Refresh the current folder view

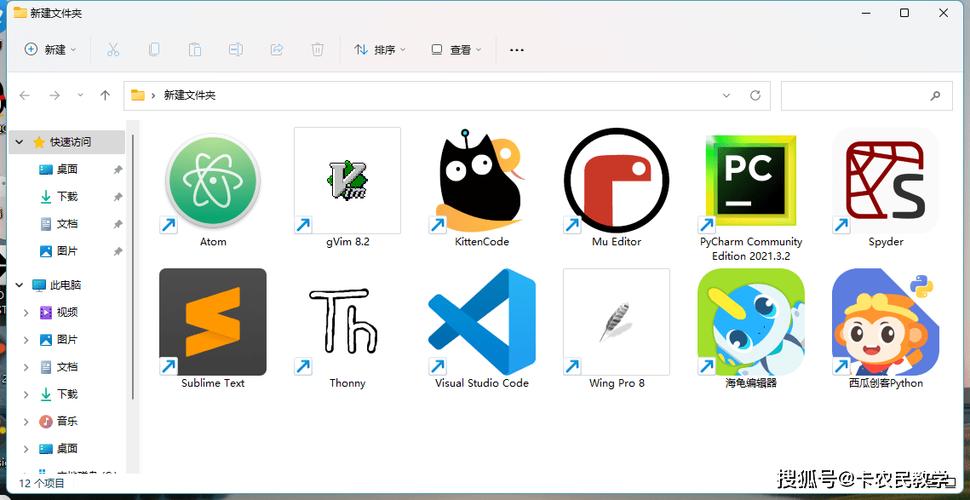[x=755, y=95]
